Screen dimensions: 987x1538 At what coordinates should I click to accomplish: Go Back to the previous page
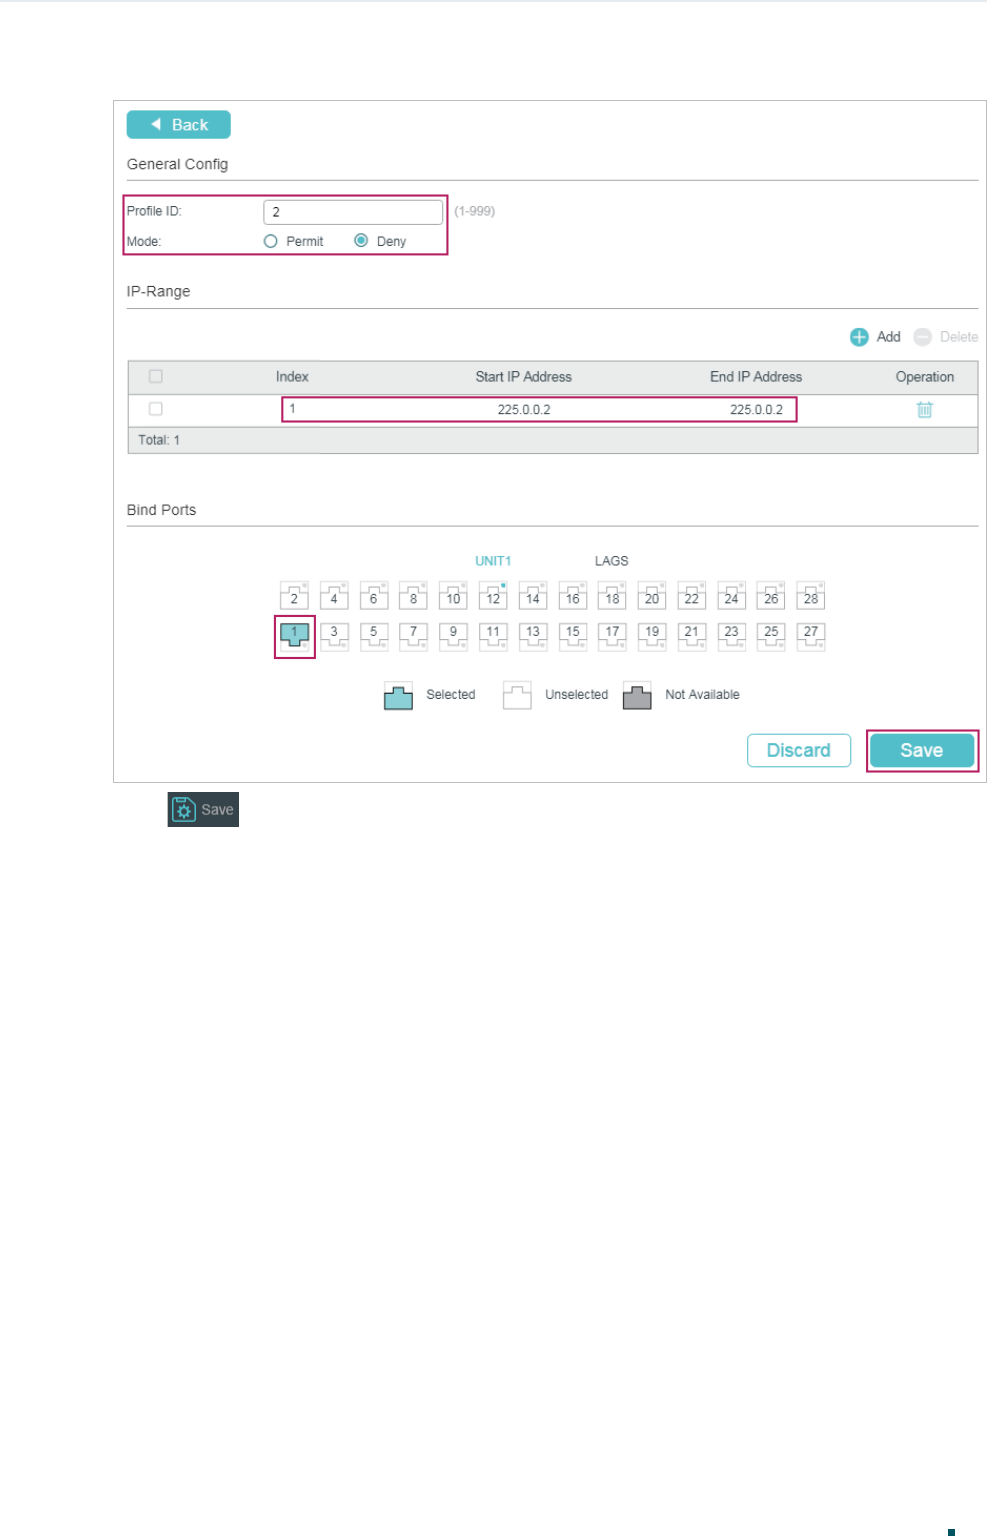click(x=179, y=125)
